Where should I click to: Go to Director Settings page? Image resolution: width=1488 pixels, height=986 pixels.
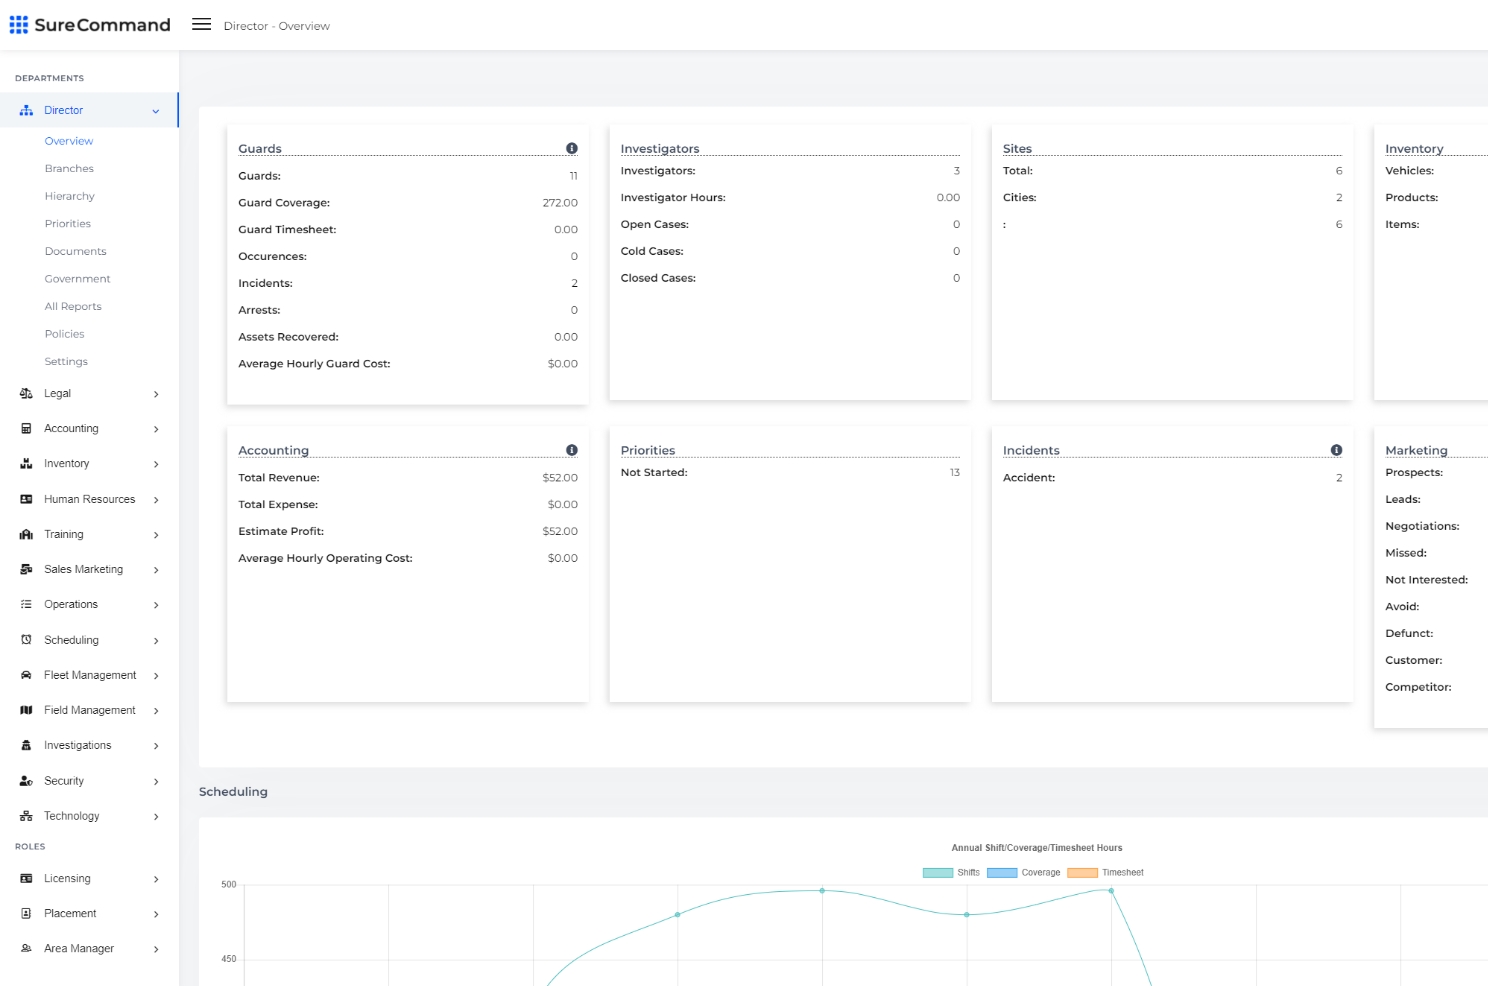point(66,362)
